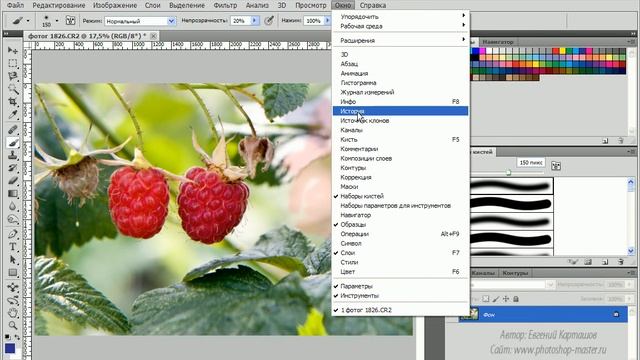Image resolution: width=640 pixels, height=360 pixels.
Task: Close the фотог 1826.CR2 document tab
Action: (x=153, y=36)
